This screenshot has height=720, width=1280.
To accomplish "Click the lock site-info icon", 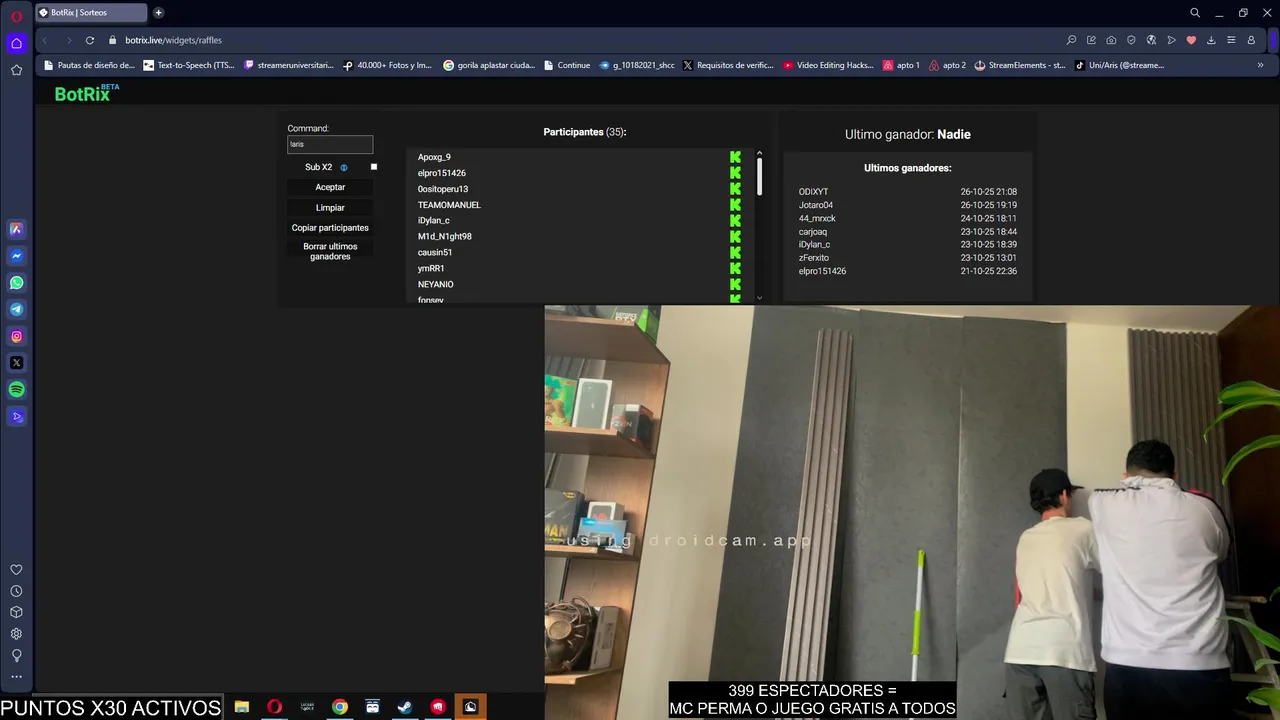I will click(113, 40).
